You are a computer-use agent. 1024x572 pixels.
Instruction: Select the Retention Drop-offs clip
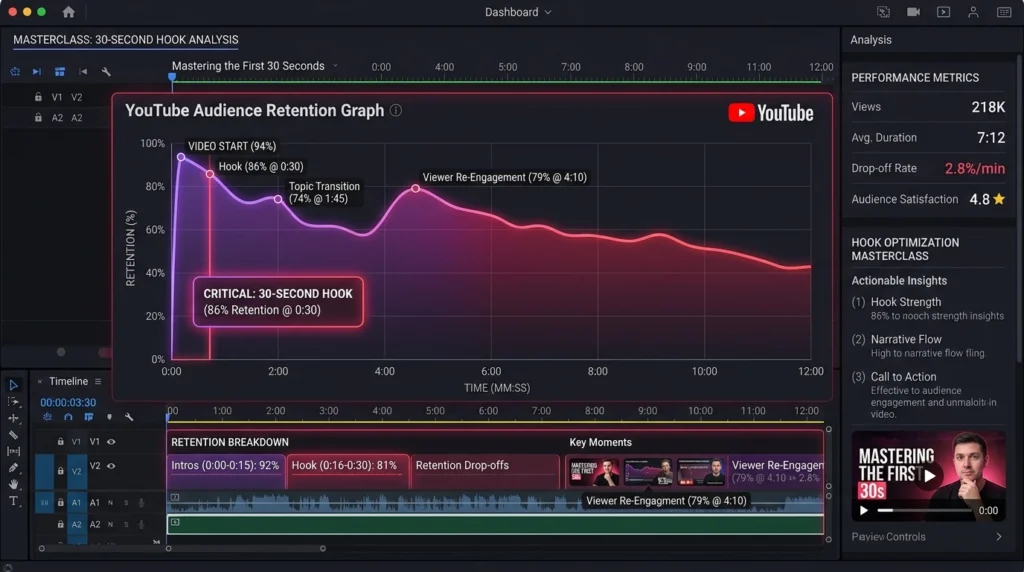(x=485, y=471)
